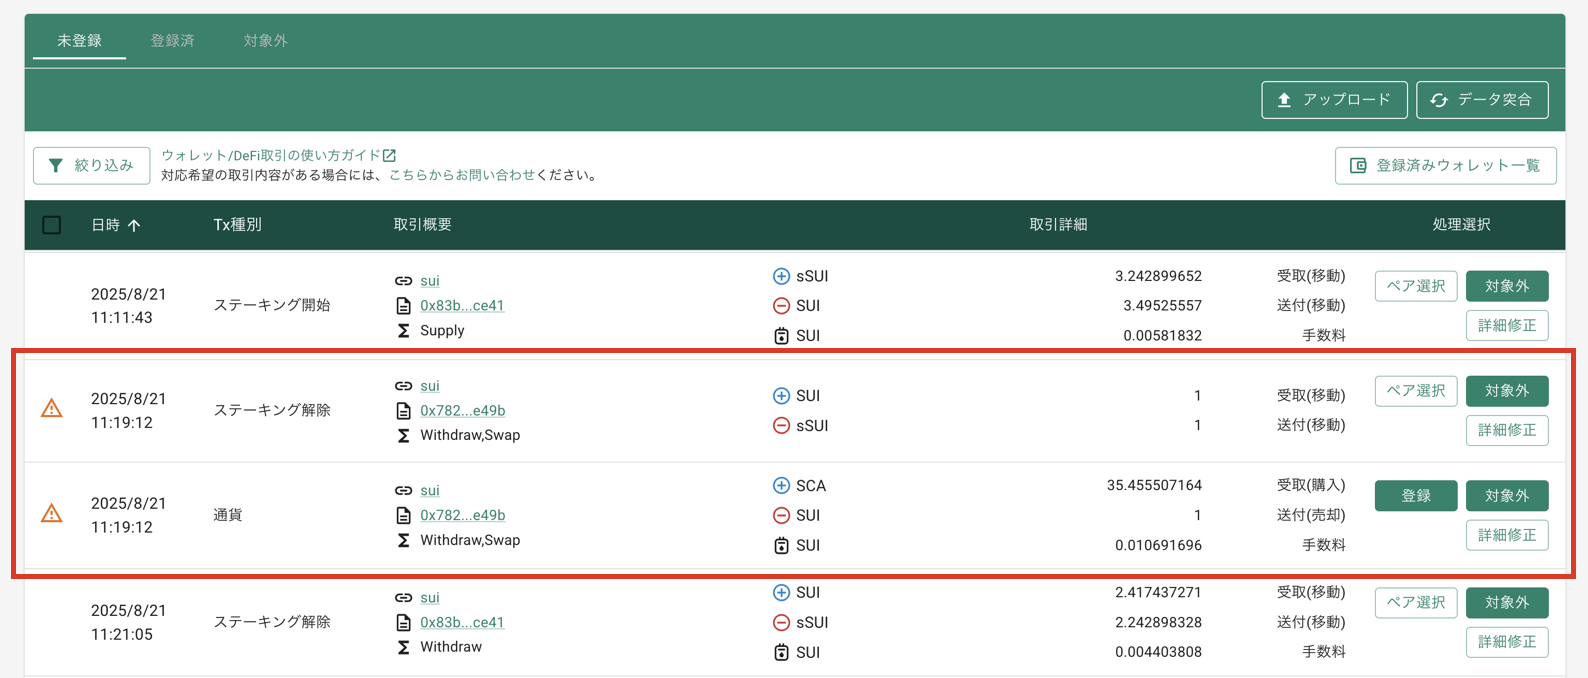Open sui link in ステーキング解除 11:19:12 row
The height and width of the screenshot is (678, 1588).
[x=430, y=386]
